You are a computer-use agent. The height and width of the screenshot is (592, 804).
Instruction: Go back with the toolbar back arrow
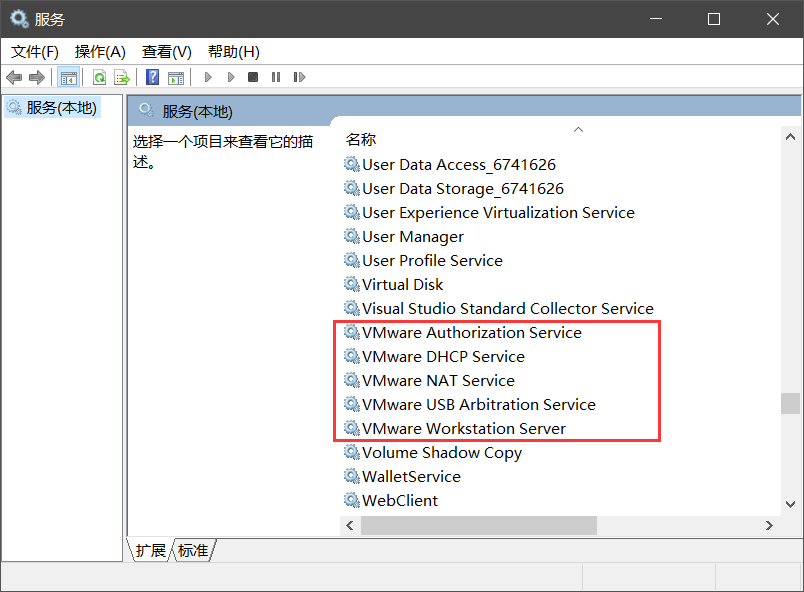(14, 77)
